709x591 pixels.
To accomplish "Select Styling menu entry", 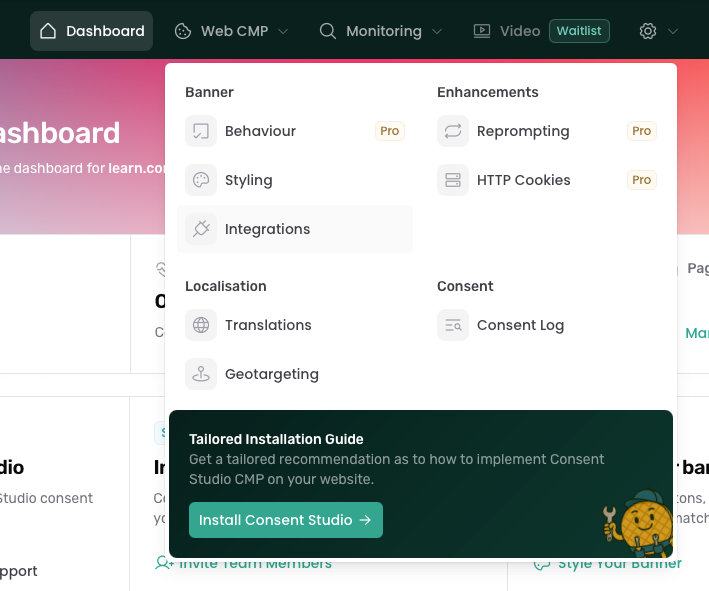I will (295, 180).
